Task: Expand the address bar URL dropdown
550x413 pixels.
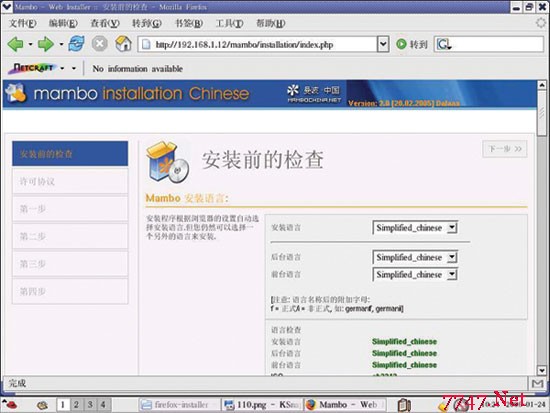Action: pos(383,45)
